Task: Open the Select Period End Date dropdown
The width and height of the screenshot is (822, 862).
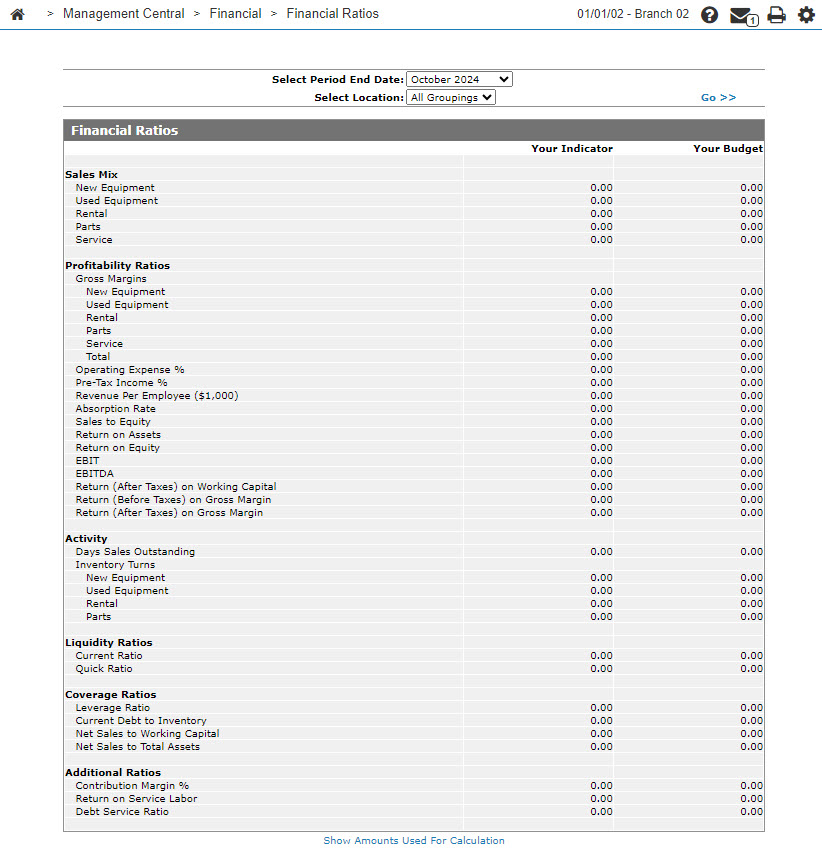Action: (x=459, y=79)
